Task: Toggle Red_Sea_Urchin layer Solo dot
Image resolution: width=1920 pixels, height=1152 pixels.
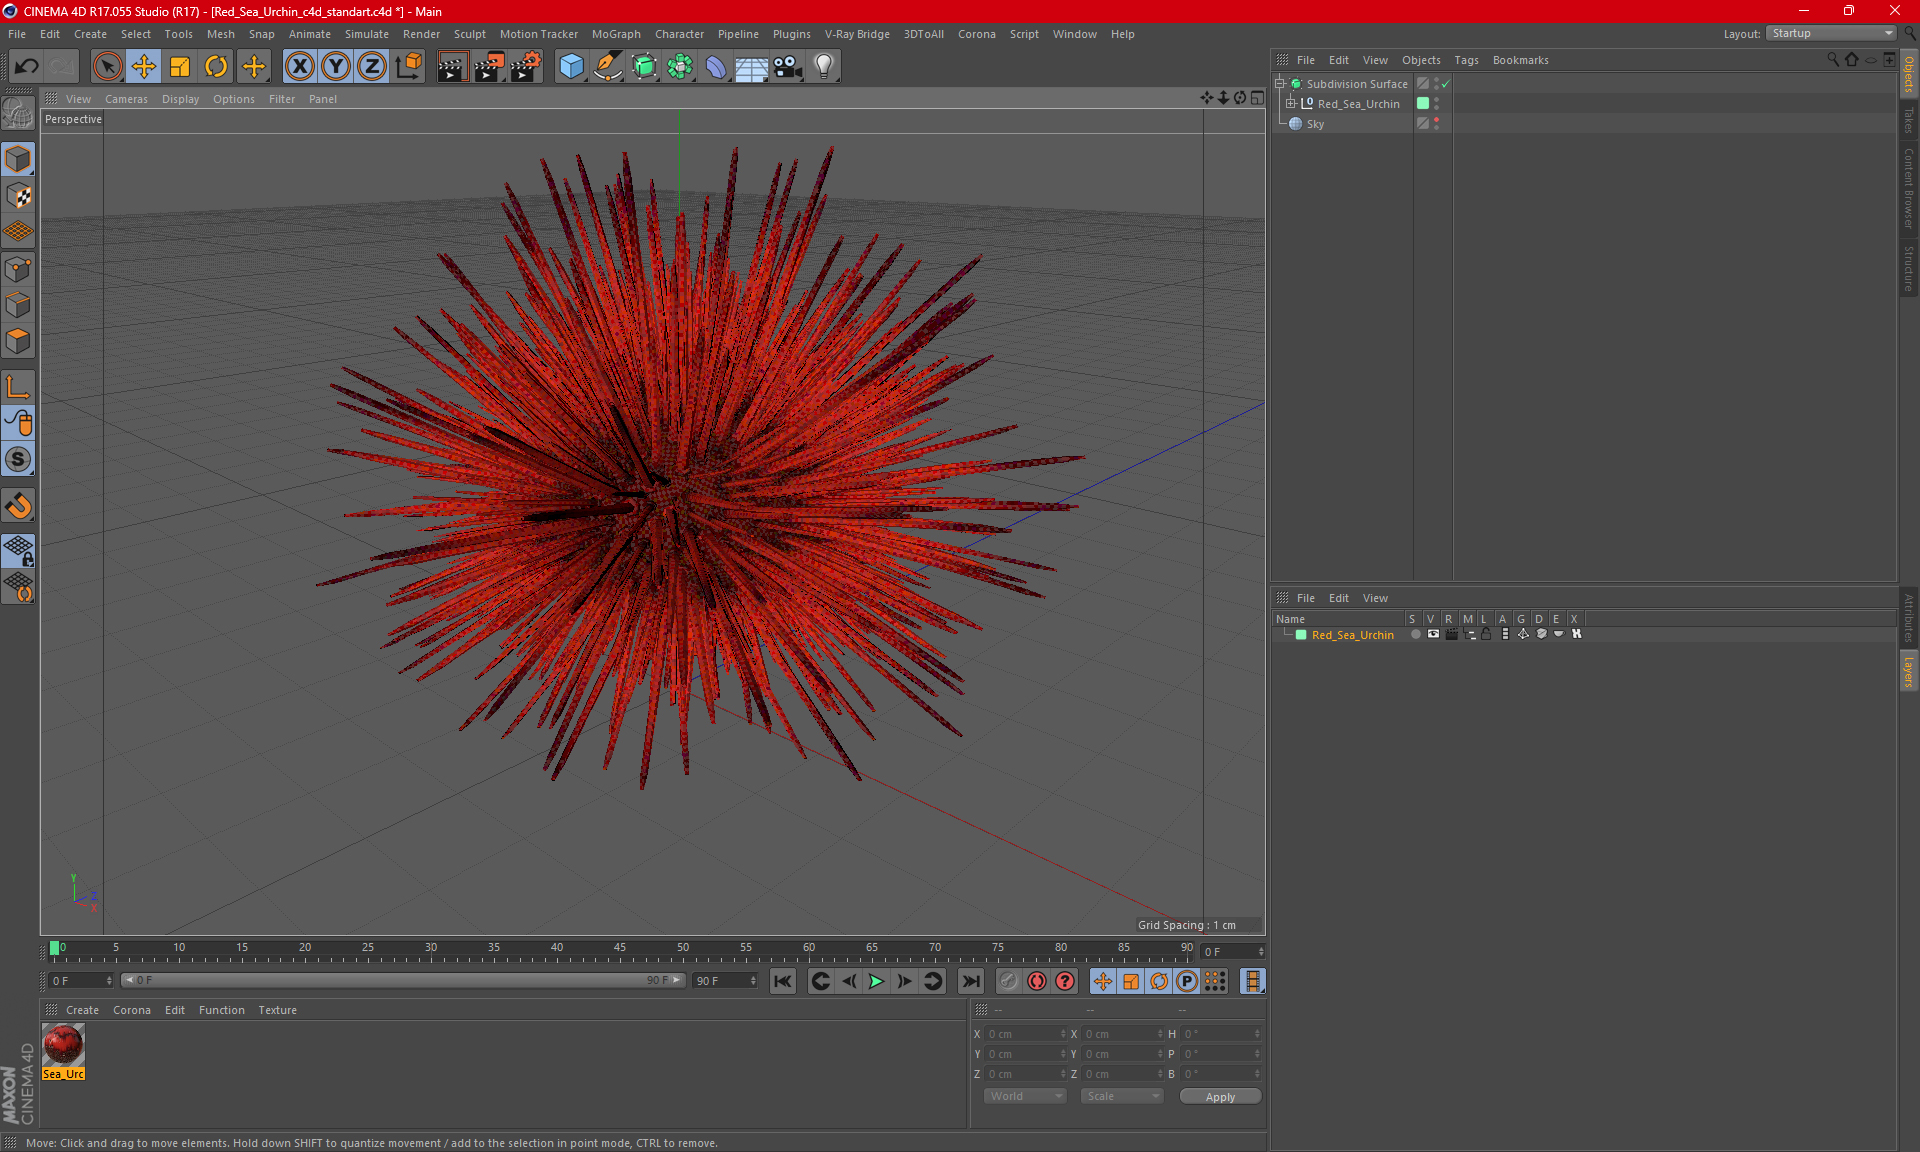Action: (1415, 634)
